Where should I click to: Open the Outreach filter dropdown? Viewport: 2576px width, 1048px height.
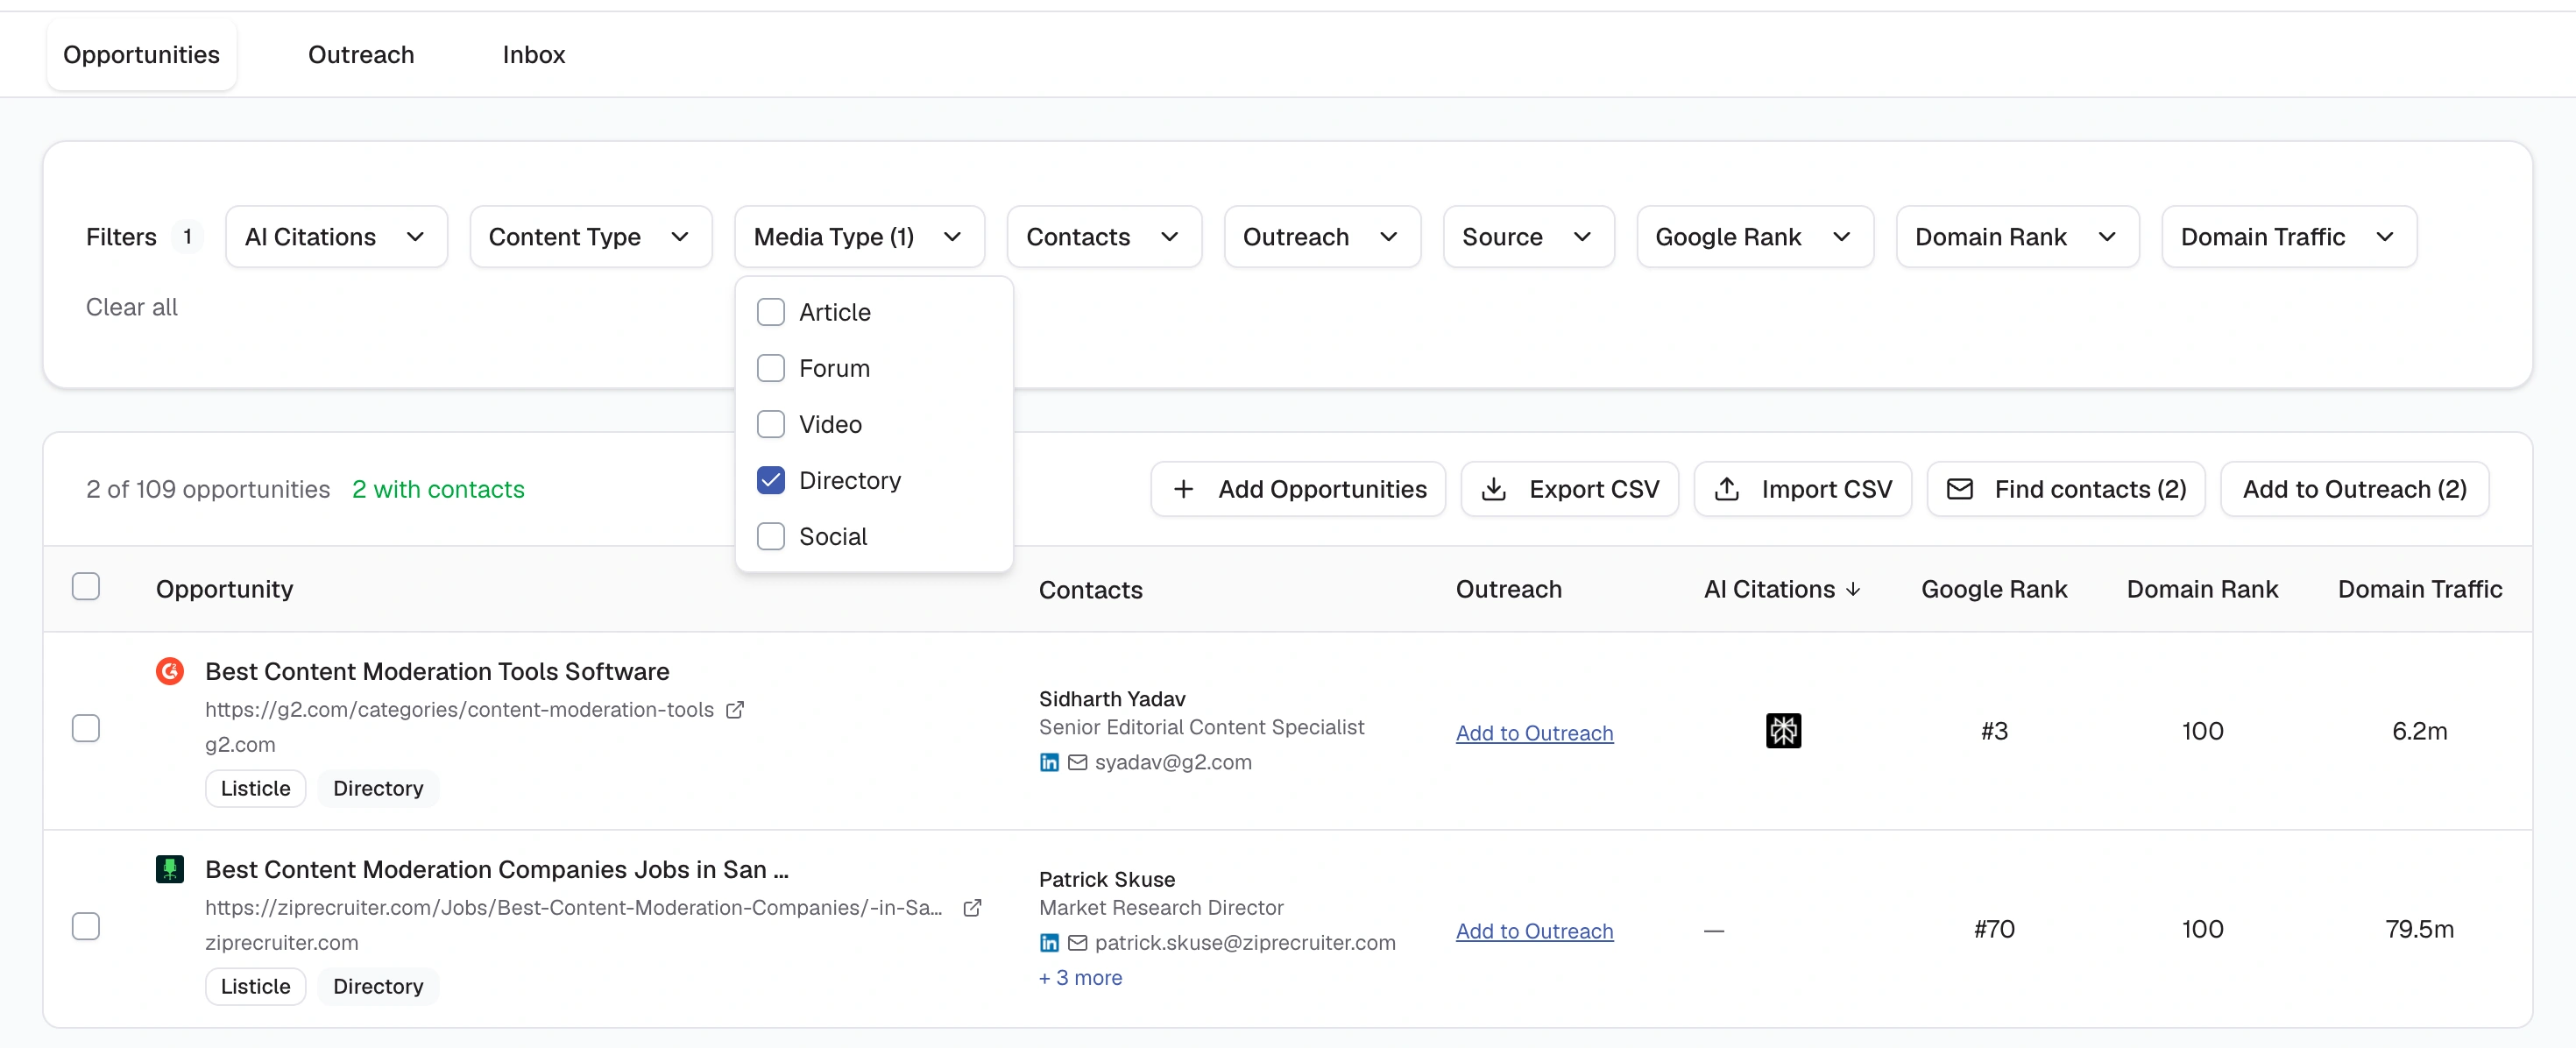pos(1322,237)
